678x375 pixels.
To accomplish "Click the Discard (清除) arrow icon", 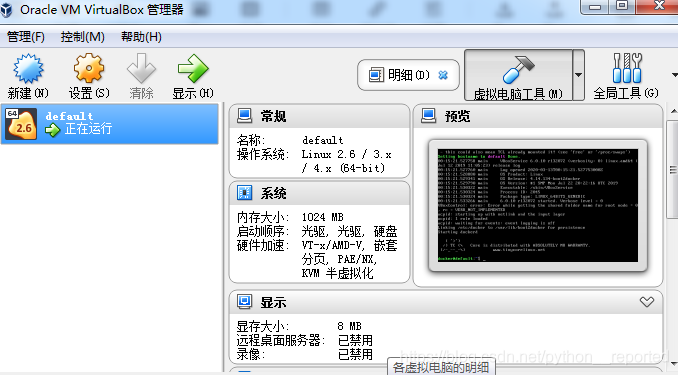I will pos(141,68).
